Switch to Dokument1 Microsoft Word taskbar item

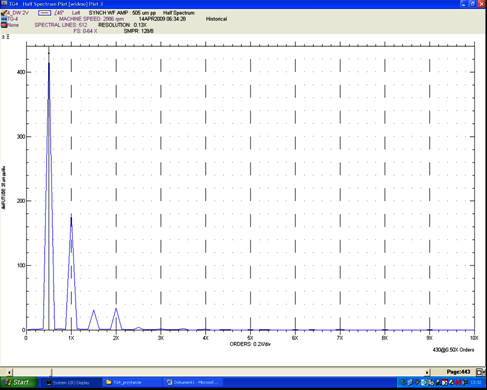pyautogui.click(x=193, y=383)
